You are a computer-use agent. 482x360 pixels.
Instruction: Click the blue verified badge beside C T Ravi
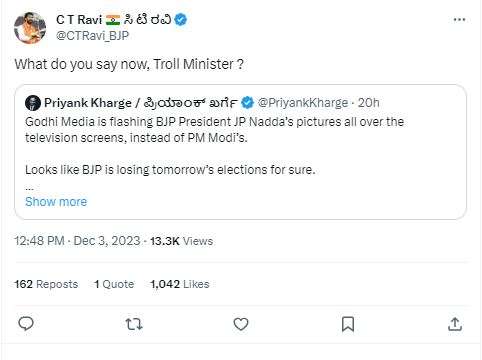[180, 20]
